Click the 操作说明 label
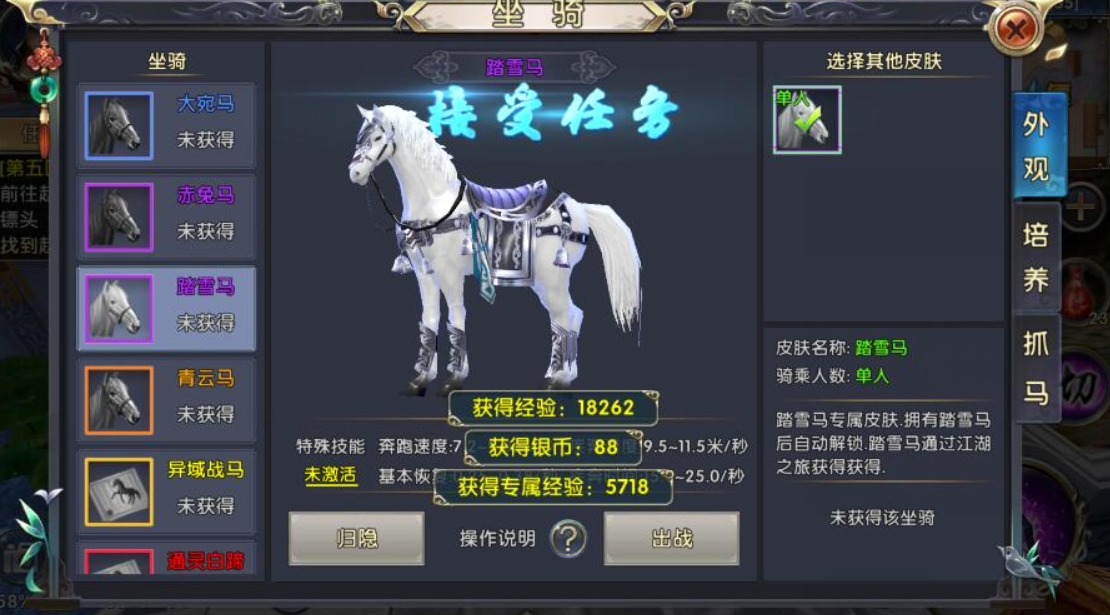This screenshot has height=615, width=1110. click(x=498, y=539)
